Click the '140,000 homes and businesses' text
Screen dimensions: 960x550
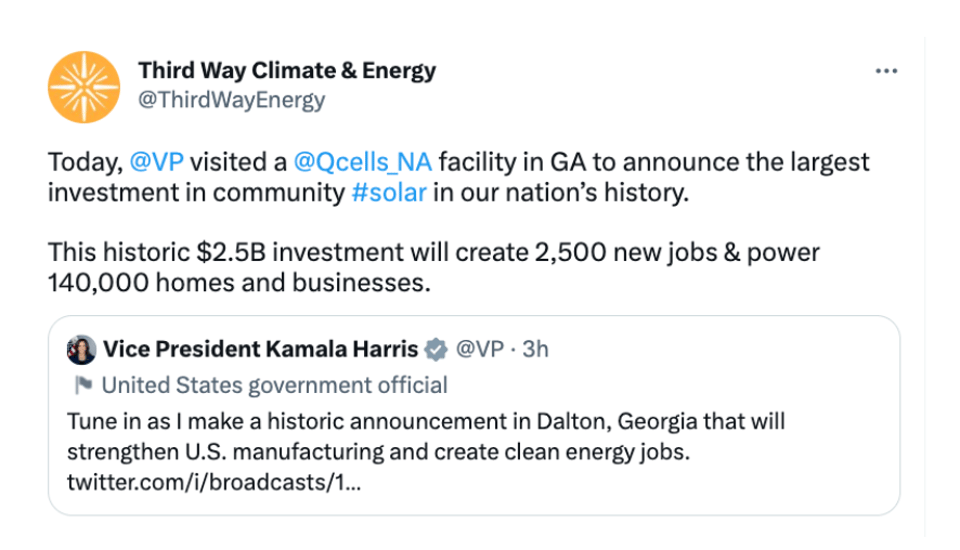[239, 283]
